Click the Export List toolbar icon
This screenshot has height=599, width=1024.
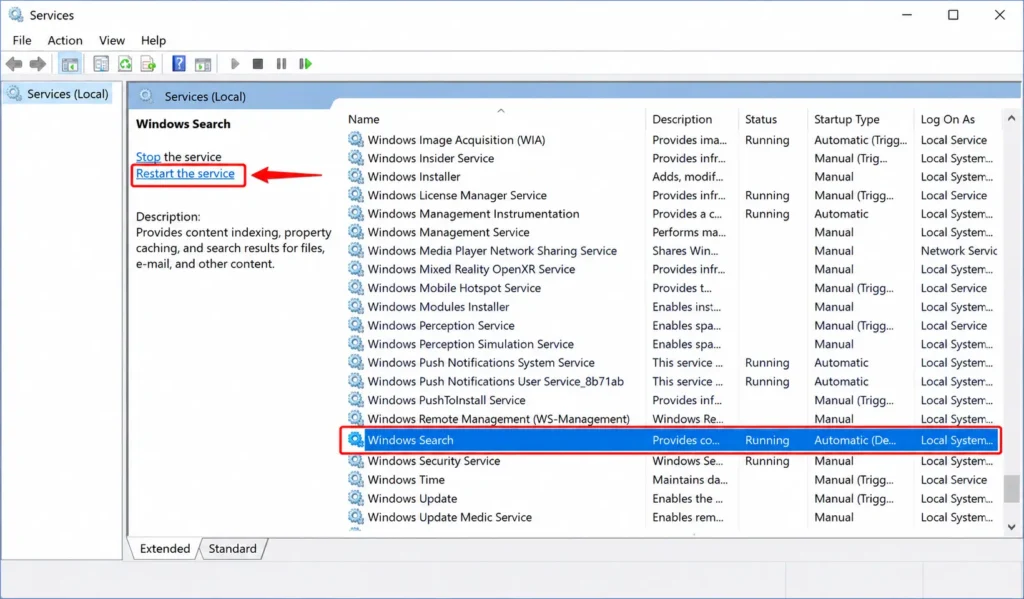(148, 64)
